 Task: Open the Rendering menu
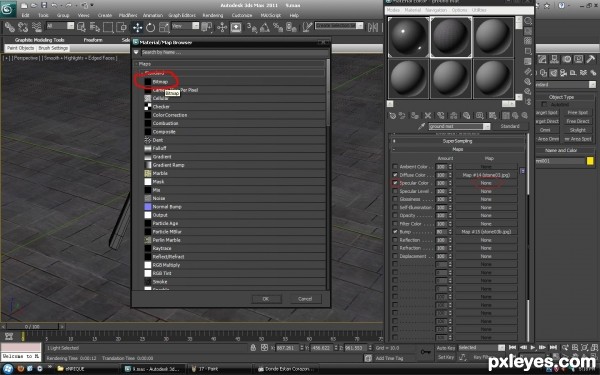coord(213,15)
